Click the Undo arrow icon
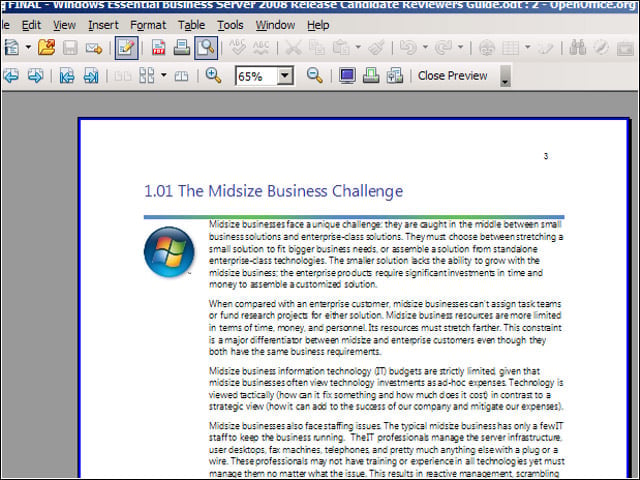This screenshot has width=640, height=480. 408,48
